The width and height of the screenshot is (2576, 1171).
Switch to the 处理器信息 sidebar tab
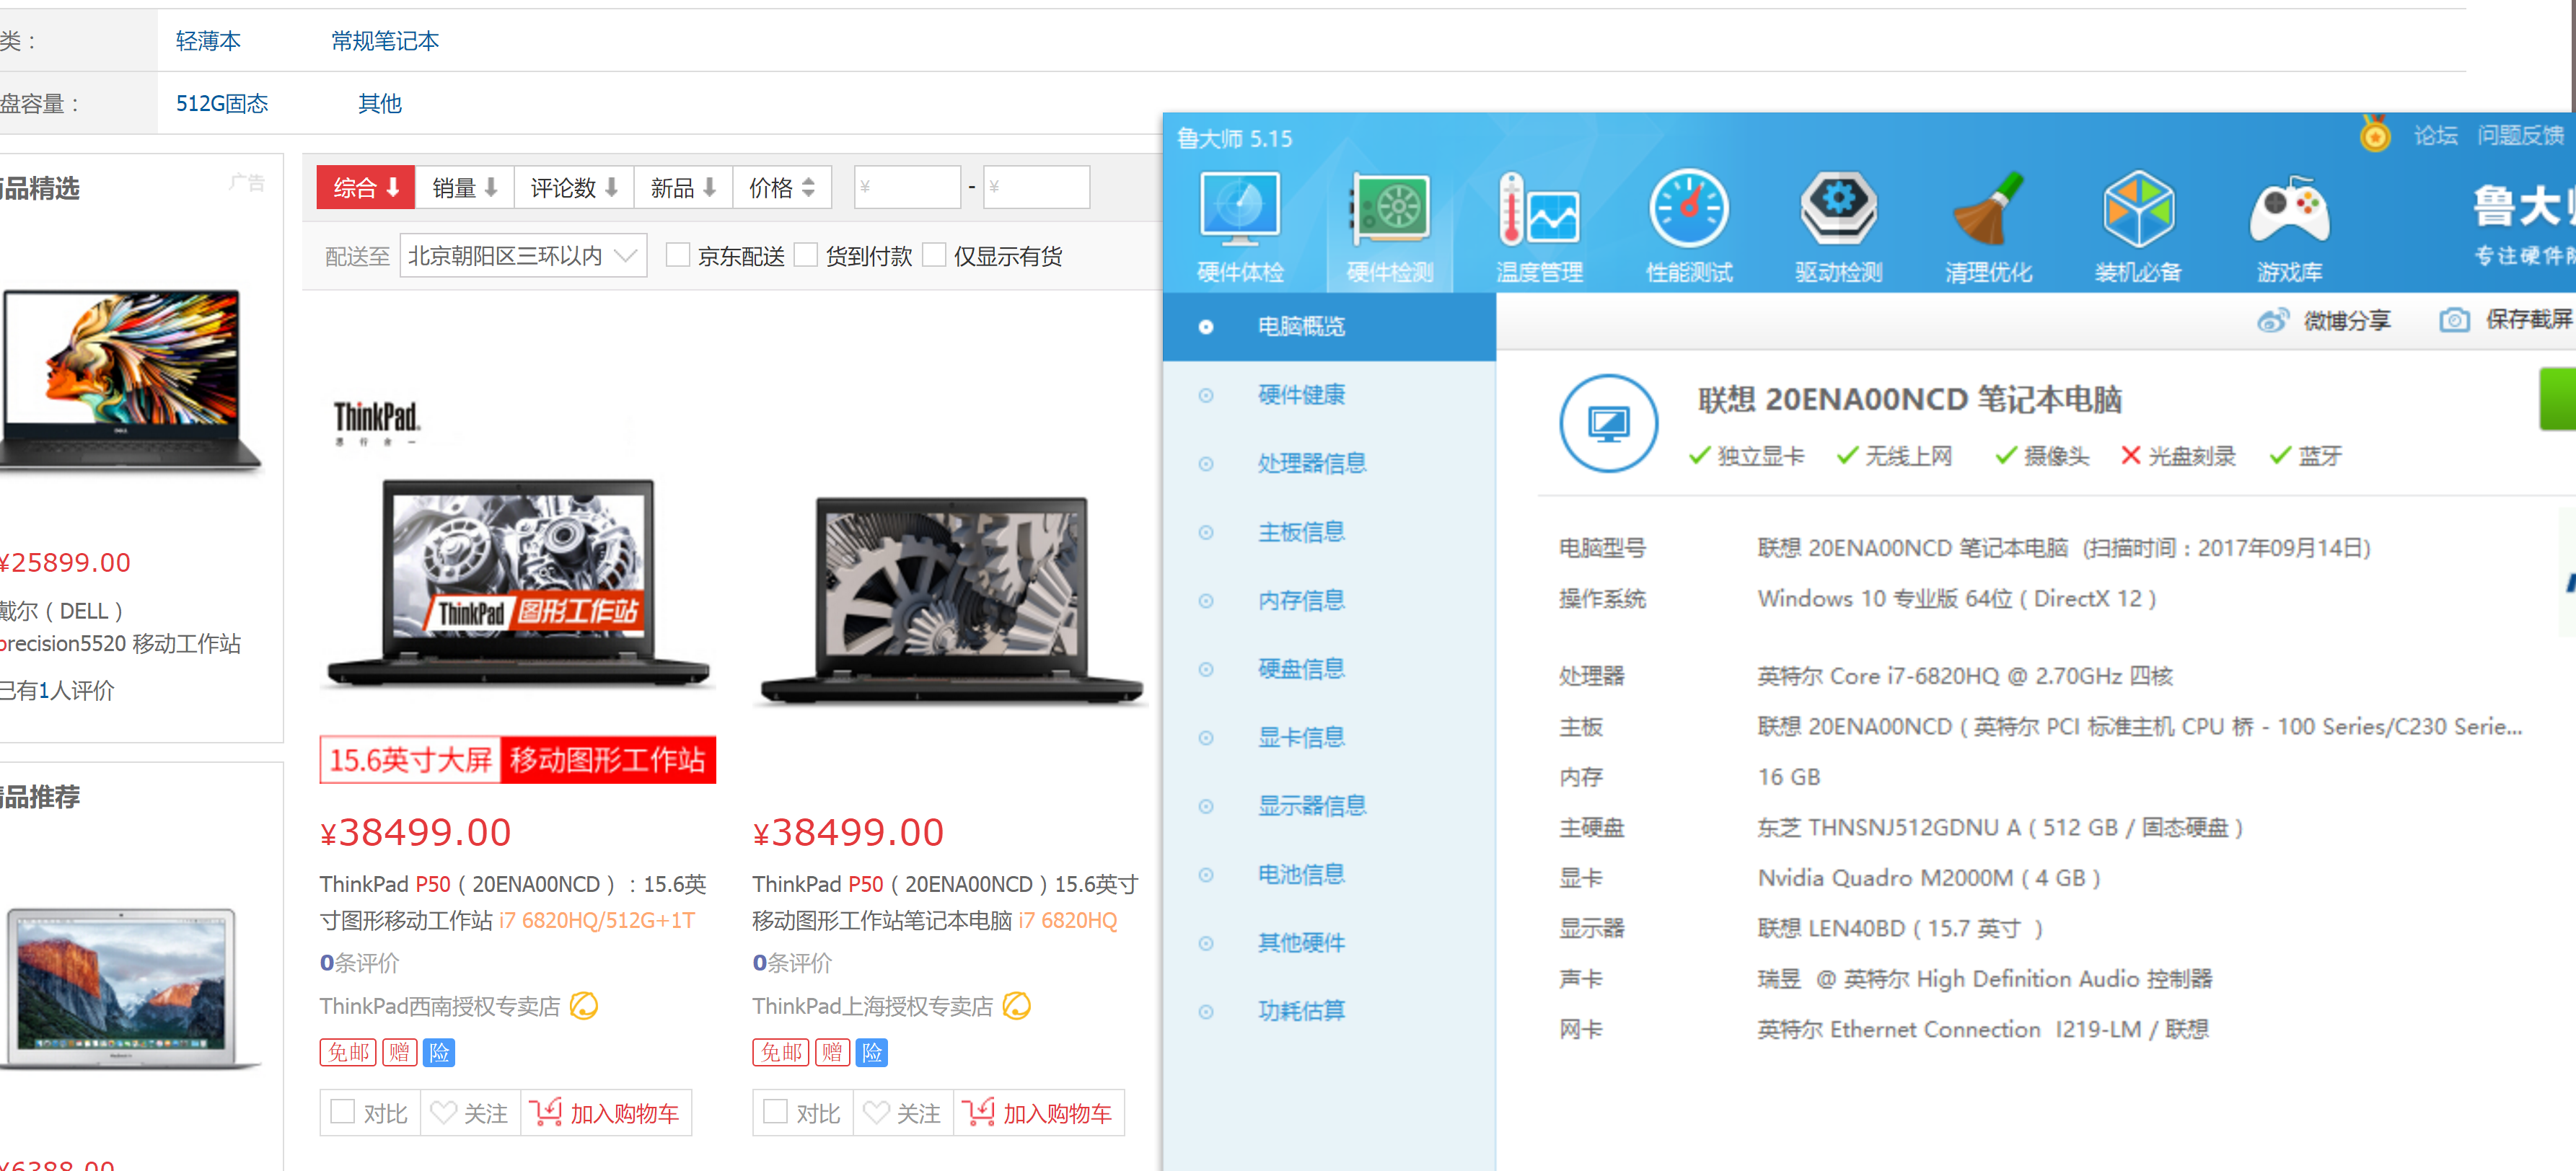point(1311,463)
